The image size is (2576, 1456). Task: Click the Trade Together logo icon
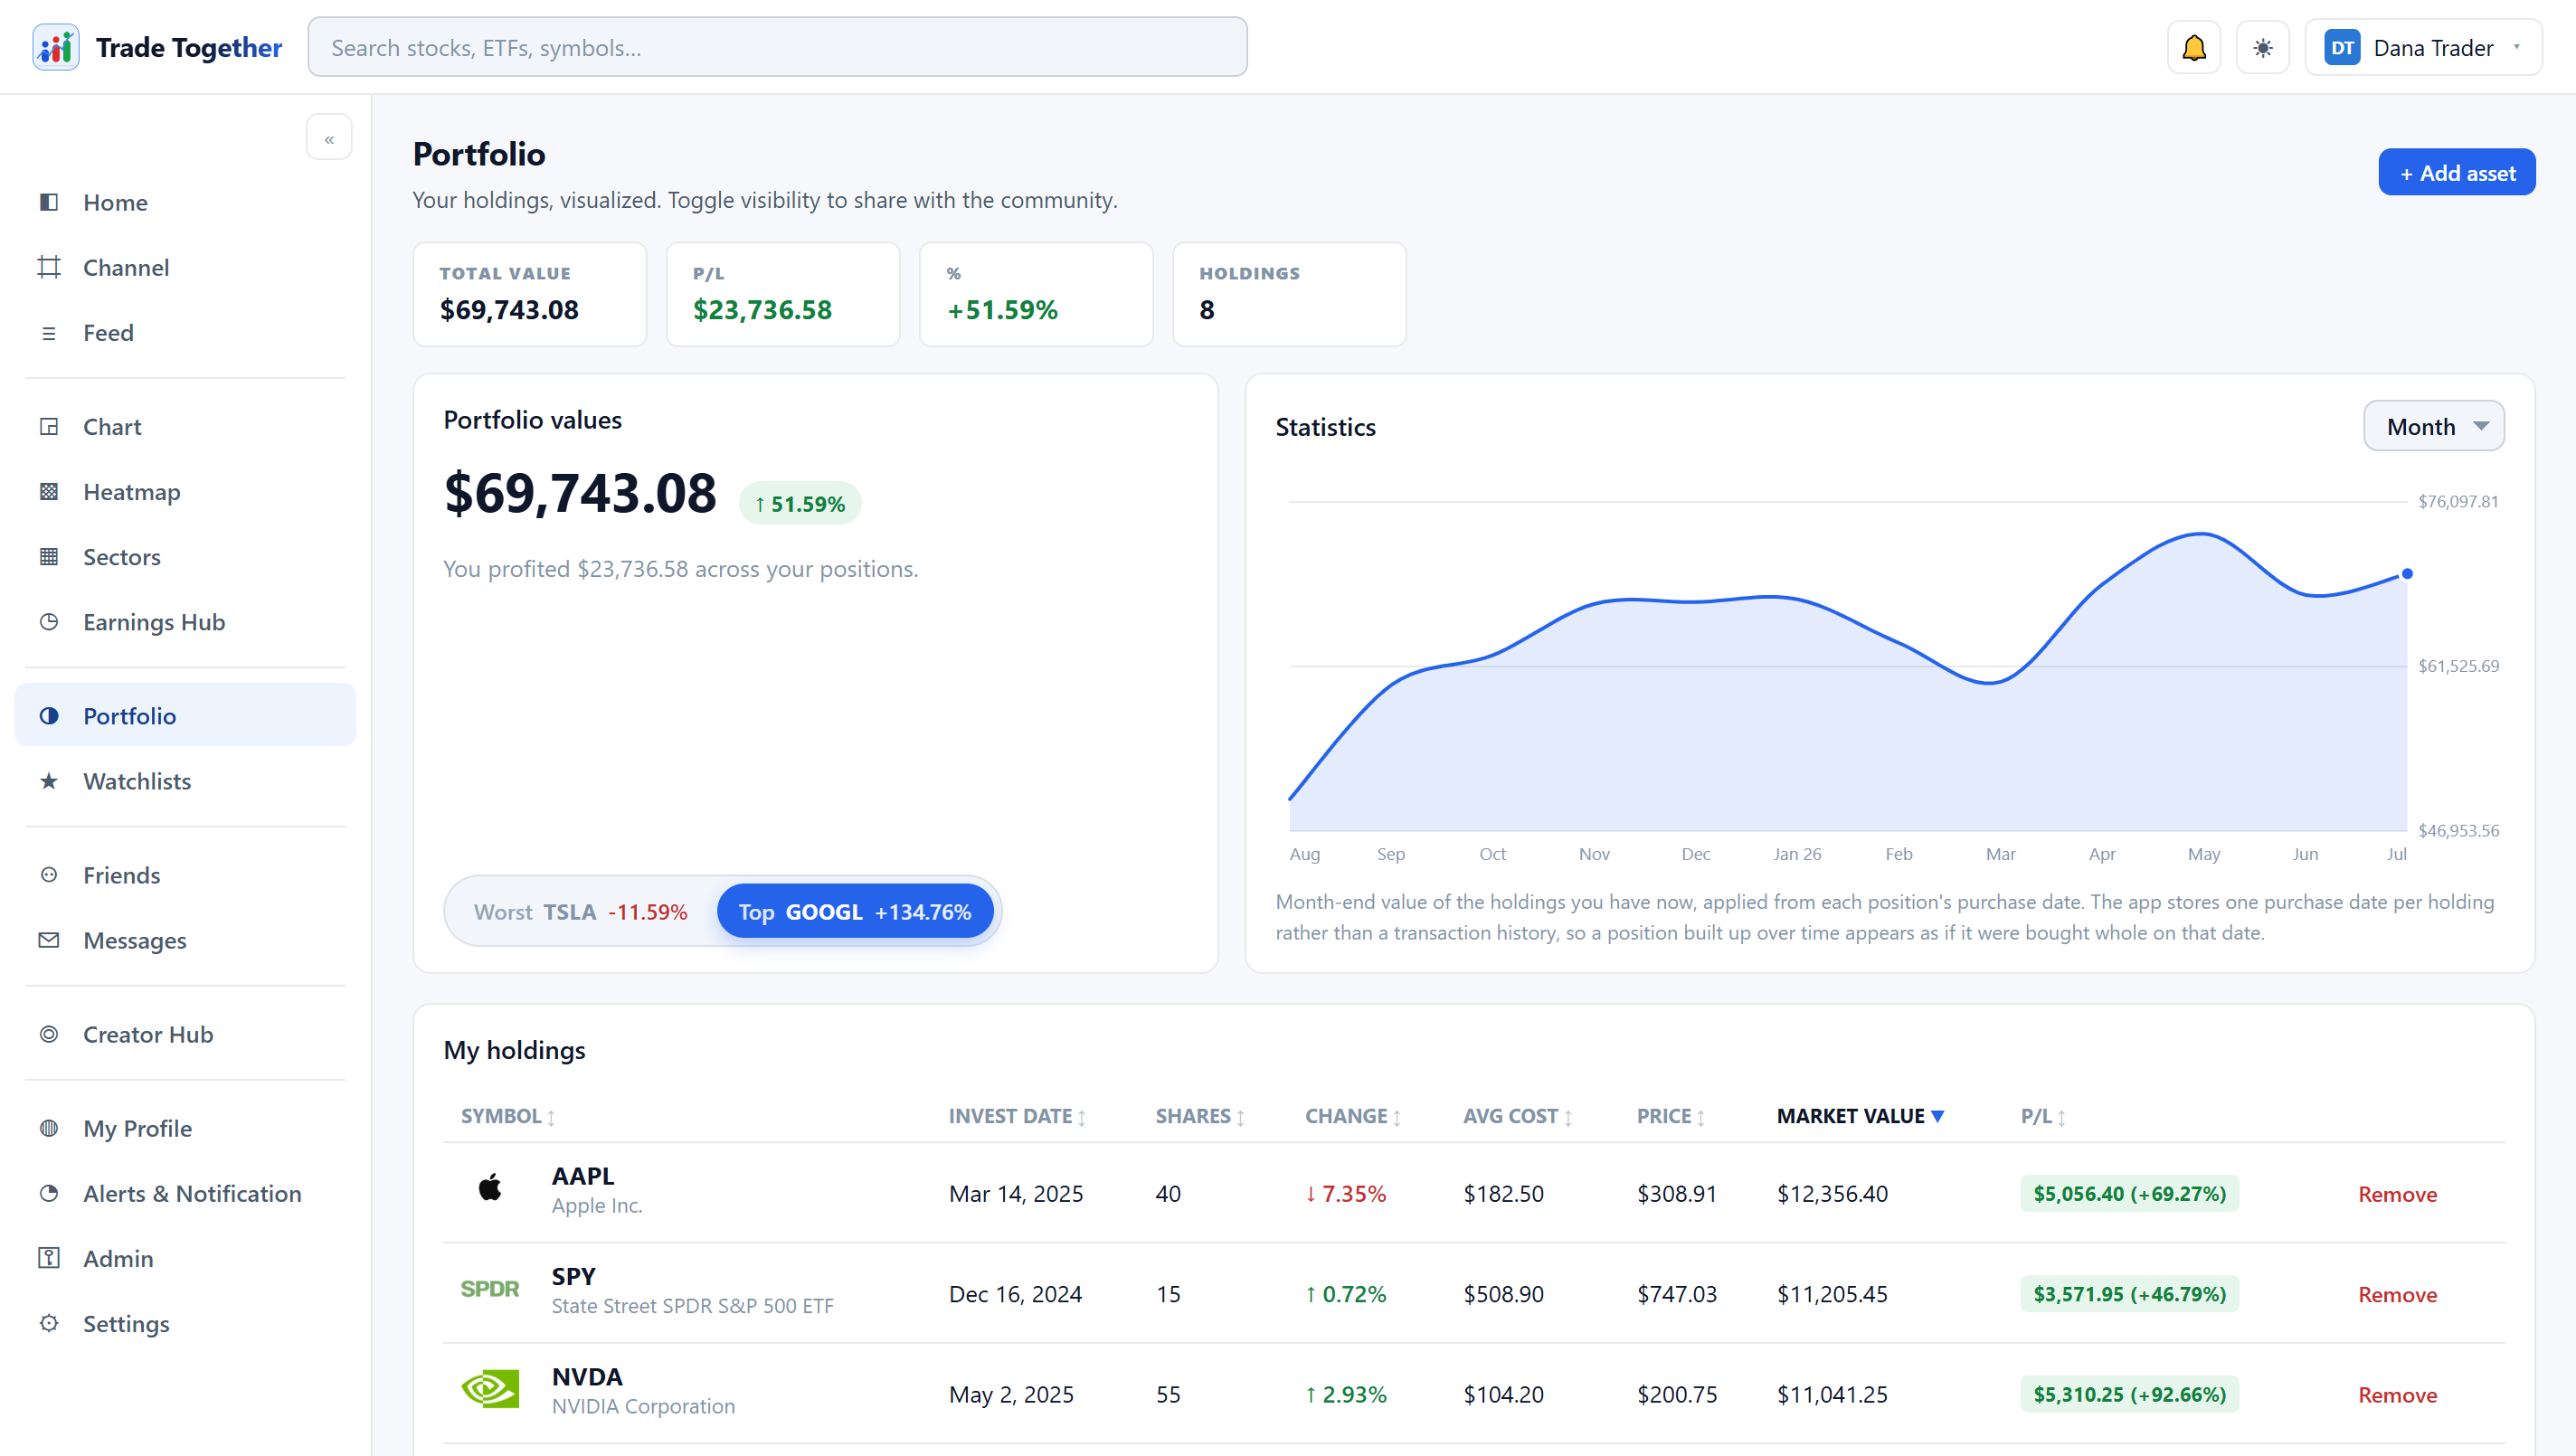(56, 47)
